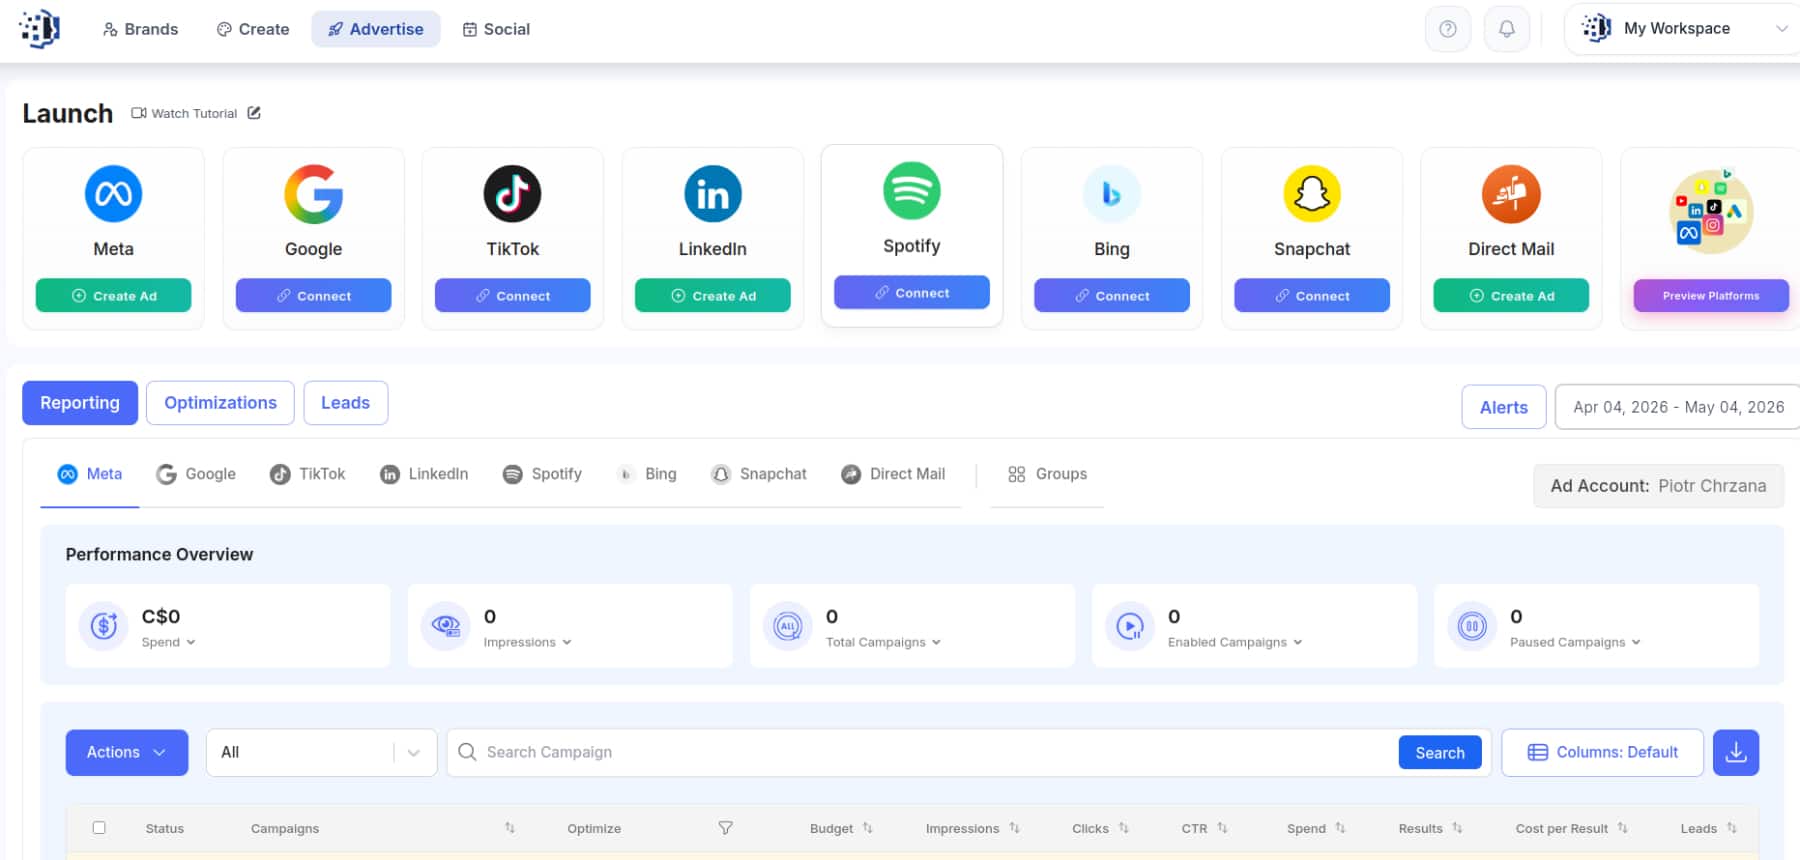The height and width of the screenshot is (860, 1800).
Task: Click Connect under TikTok
Action: [x=512, y=296]
